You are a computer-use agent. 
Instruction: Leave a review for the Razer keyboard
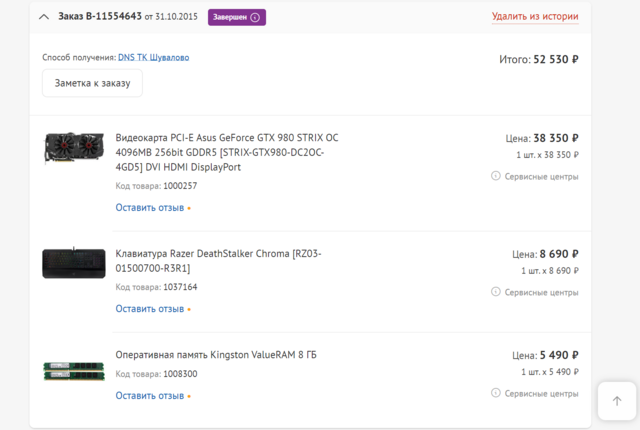(x=149, y=309)
